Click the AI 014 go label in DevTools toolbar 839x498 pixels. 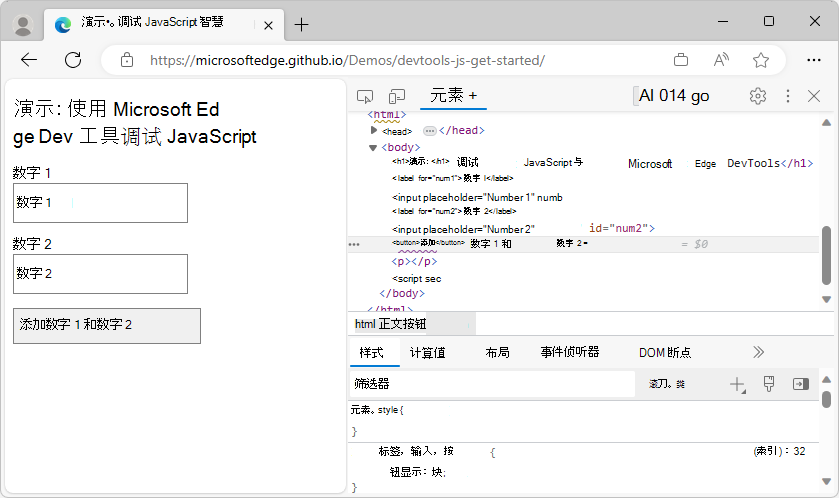tap(674, 96)
